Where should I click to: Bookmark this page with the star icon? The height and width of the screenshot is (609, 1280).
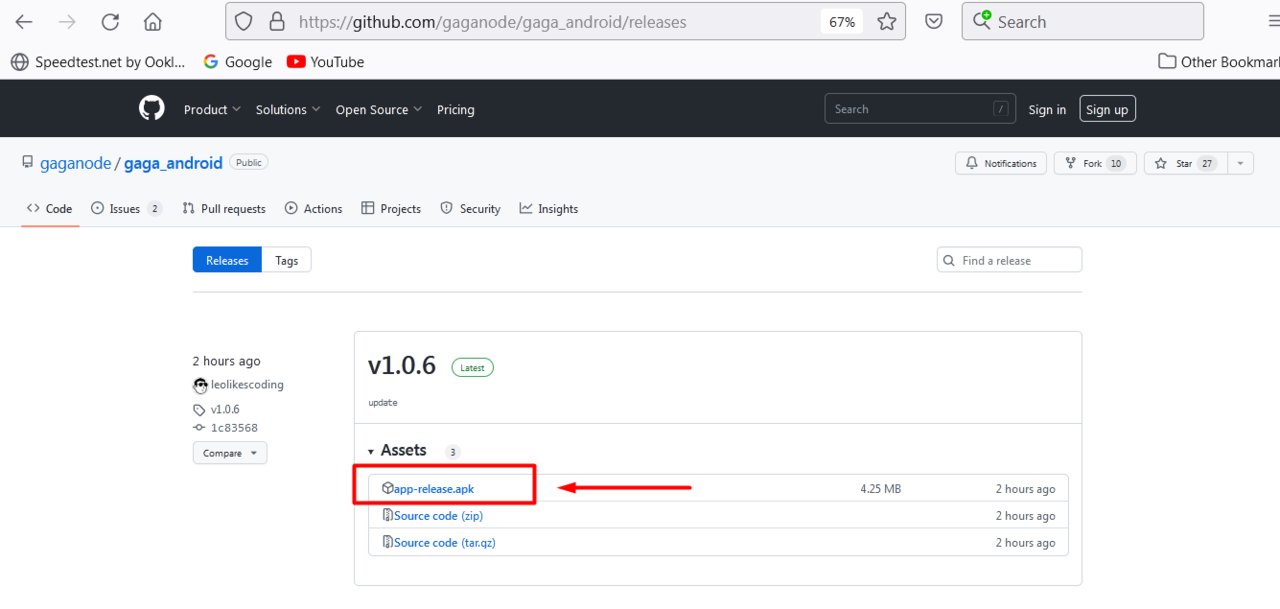[886, 22]
